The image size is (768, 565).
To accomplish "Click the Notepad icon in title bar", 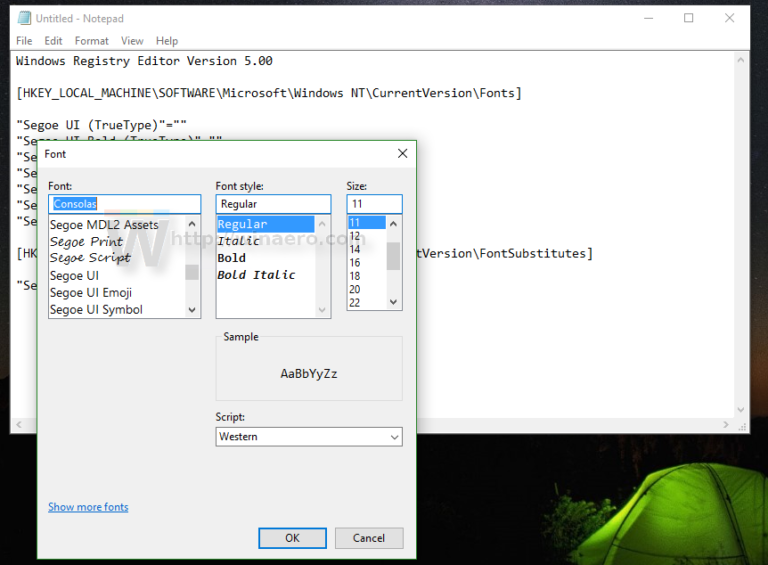I will pyautogui.click(x=24, y=19).
